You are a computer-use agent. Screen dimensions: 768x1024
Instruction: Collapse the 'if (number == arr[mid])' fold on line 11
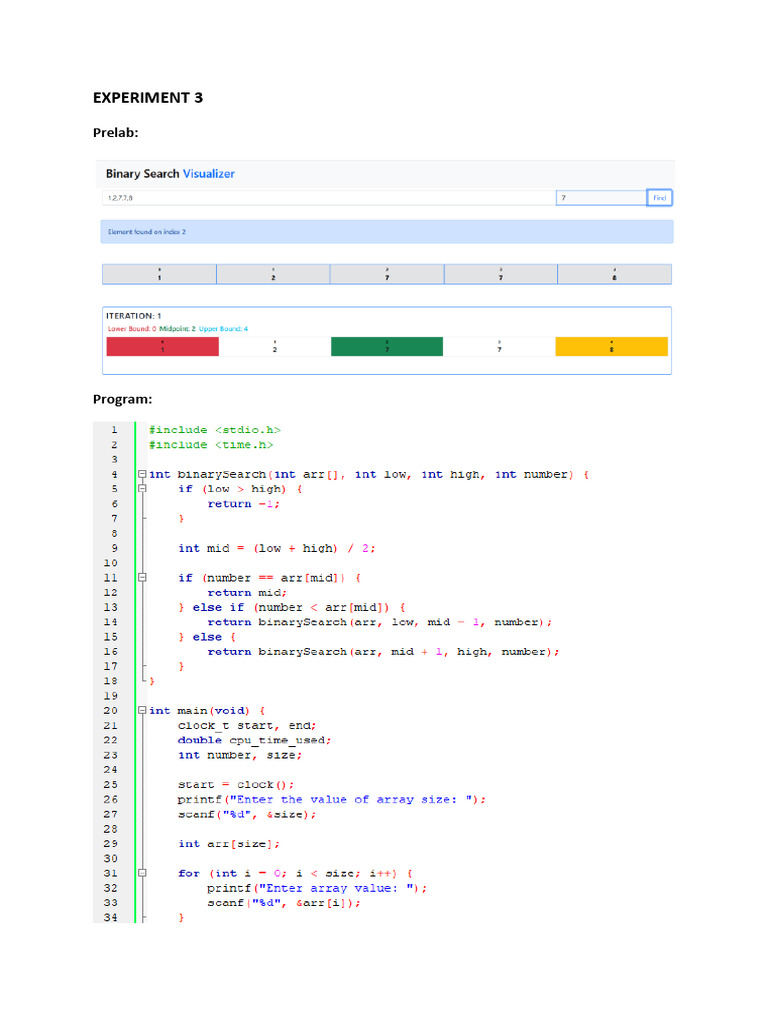pos(142,578)
